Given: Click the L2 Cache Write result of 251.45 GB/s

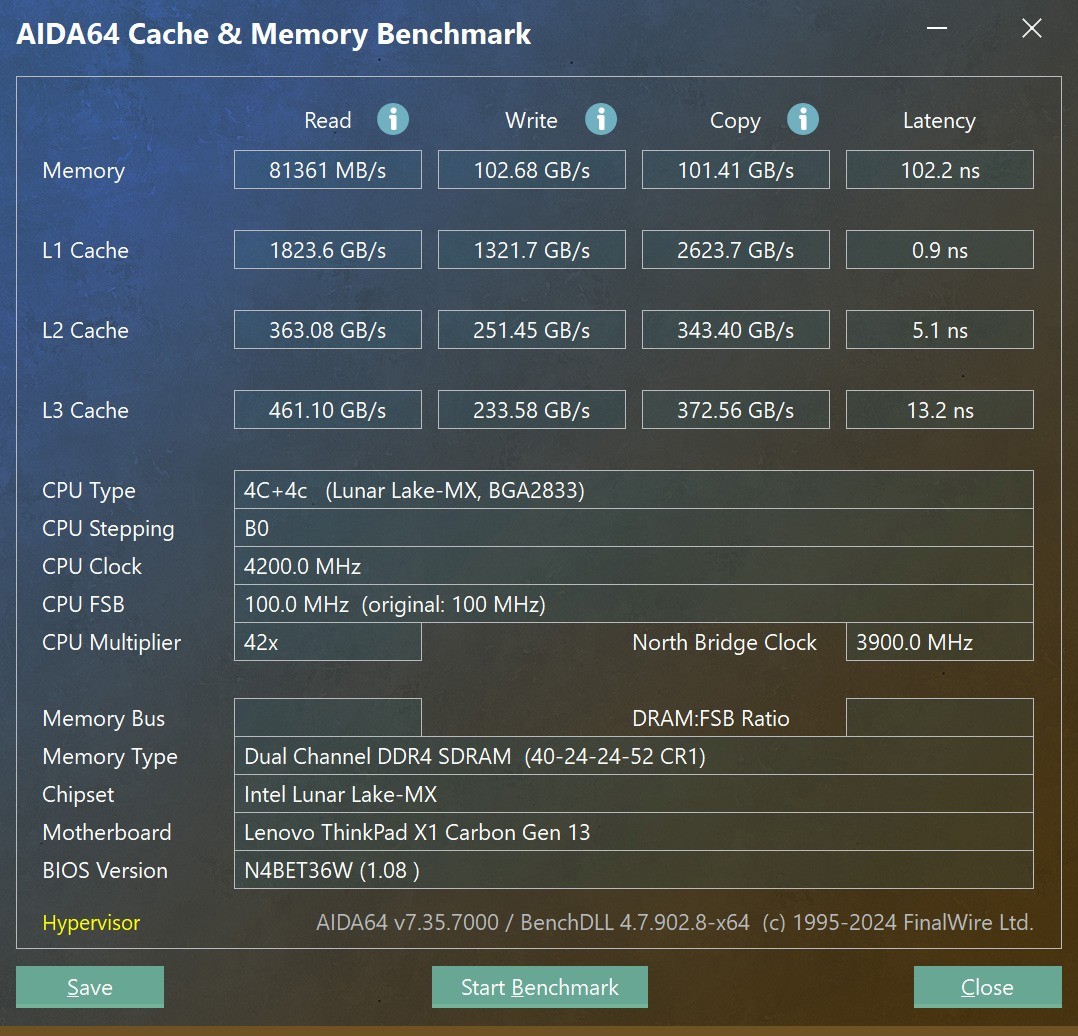Looking at the screenshot, I should click(x=531, y=329).
